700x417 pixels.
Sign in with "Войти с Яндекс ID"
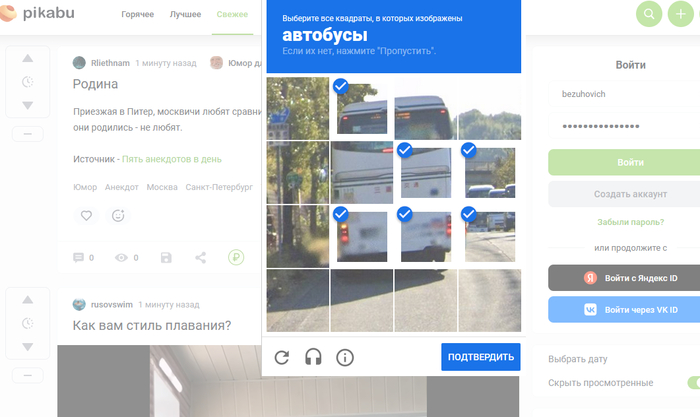point(624,278)
